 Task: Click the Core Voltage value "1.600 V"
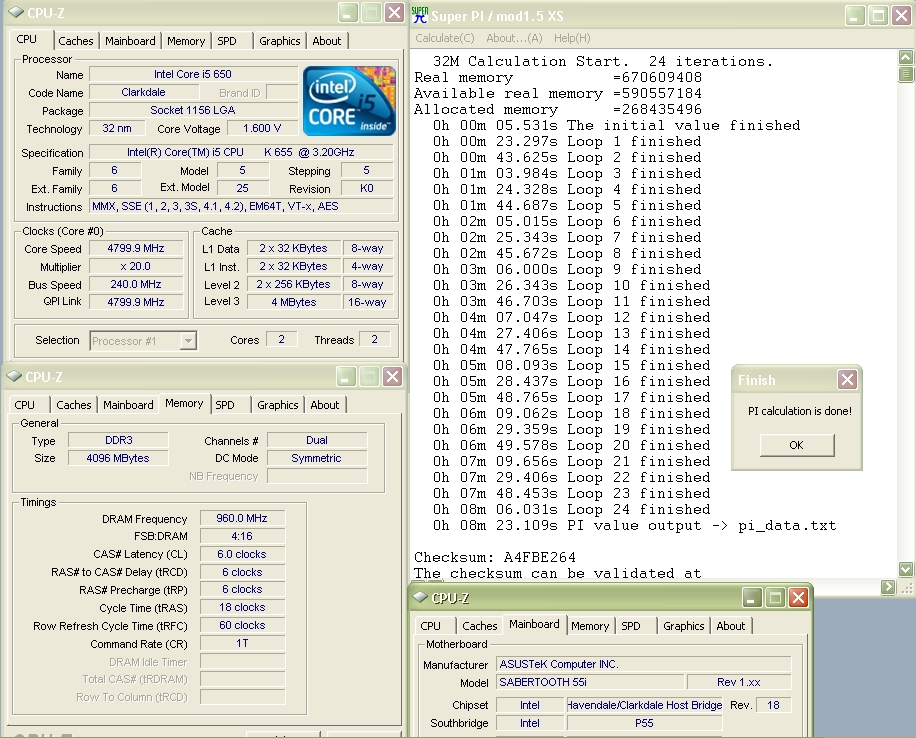(x=262, y=129)
